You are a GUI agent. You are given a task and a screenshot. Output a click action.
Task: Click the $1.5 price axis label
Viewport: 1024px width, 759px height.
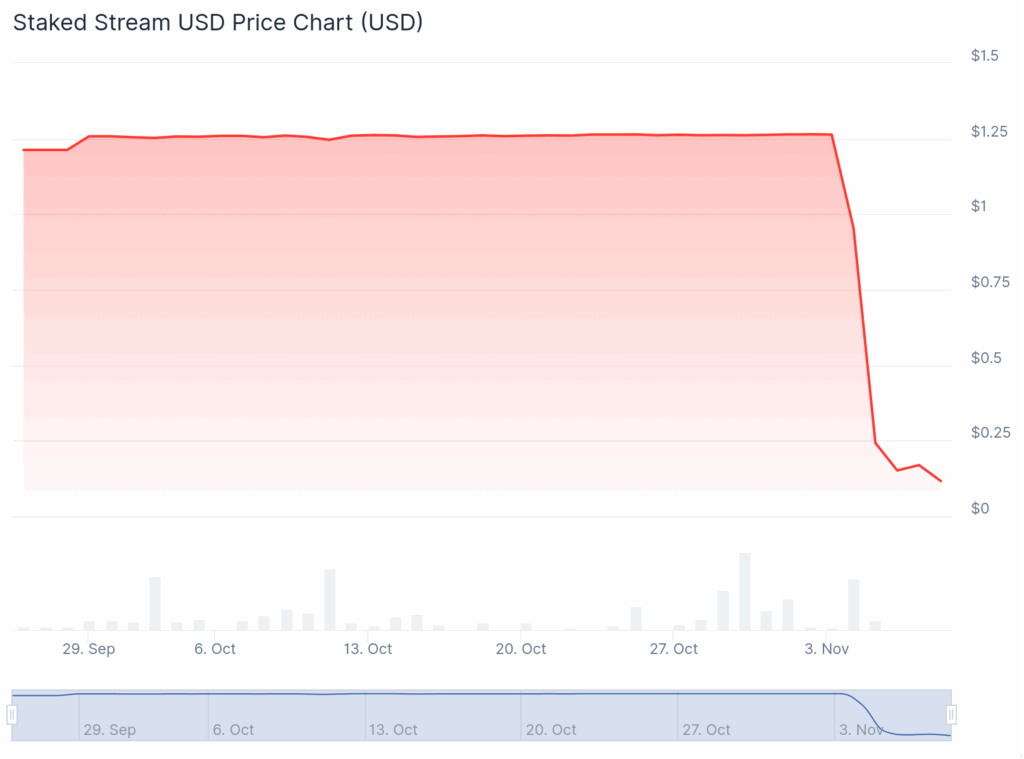(x=985, y=56)
